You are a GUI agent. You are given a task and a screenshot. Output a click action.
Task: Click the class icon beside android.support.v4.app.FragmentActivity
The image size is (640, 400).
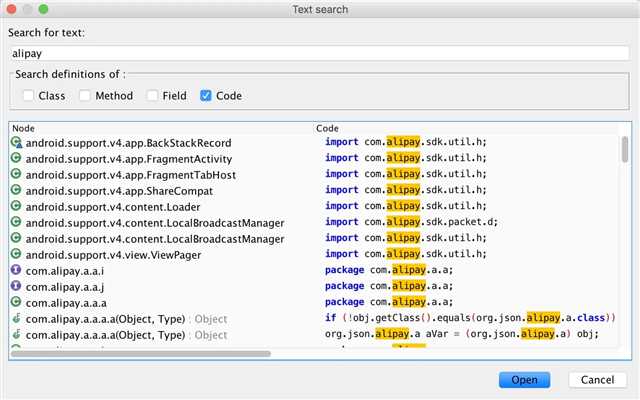click(x=16, y=158)
